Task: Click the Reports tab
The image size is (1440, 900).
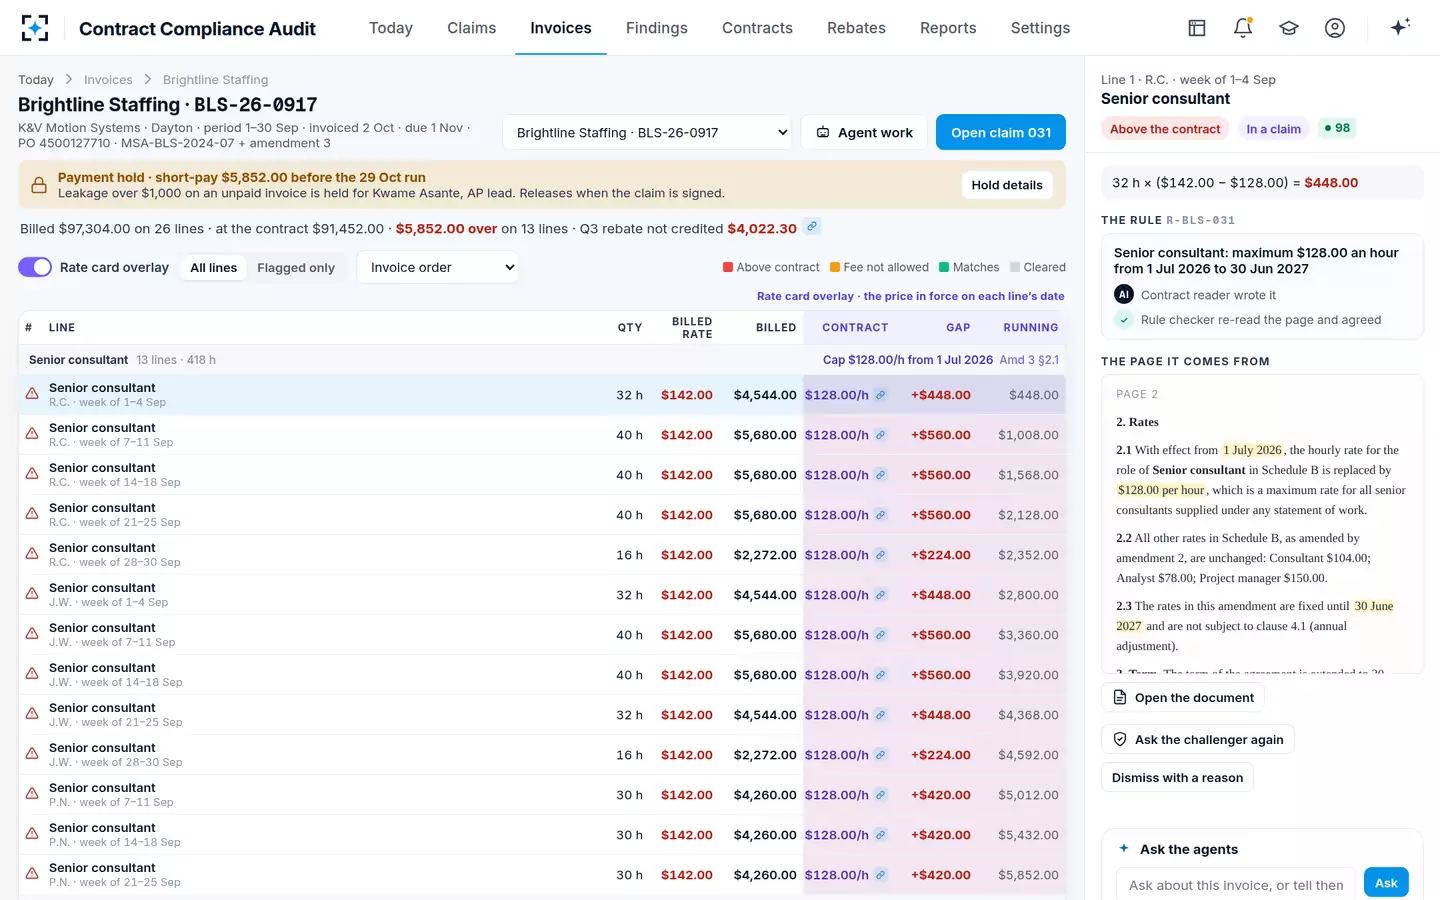Action: coord(948,28)
